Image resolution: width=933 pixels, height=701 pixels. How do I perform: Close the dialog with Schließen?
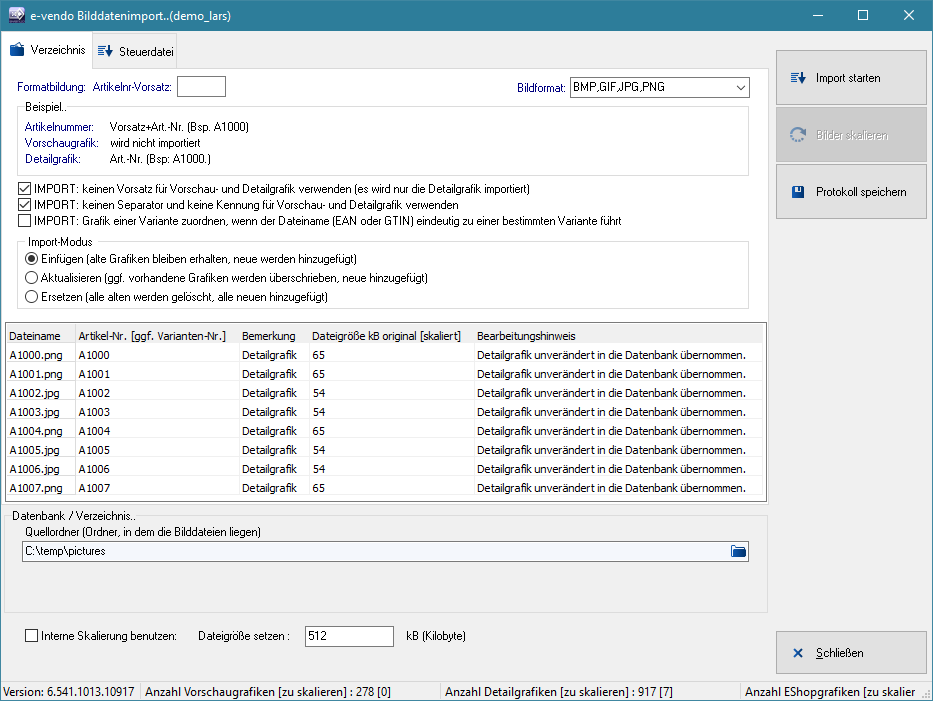[x=851, y=653]
